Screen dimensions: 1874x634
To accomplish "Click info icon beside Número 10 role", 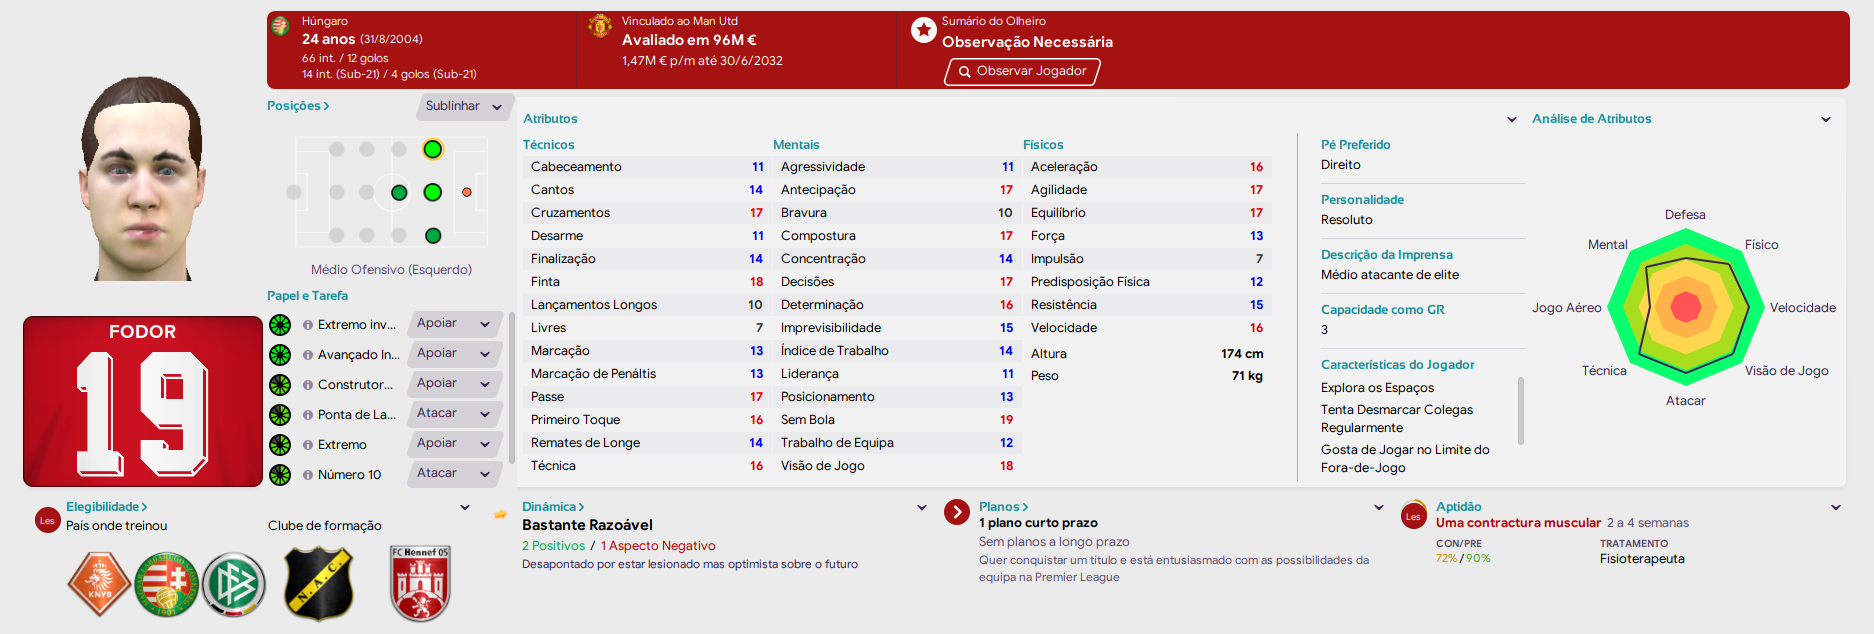I will pos(307,475).
